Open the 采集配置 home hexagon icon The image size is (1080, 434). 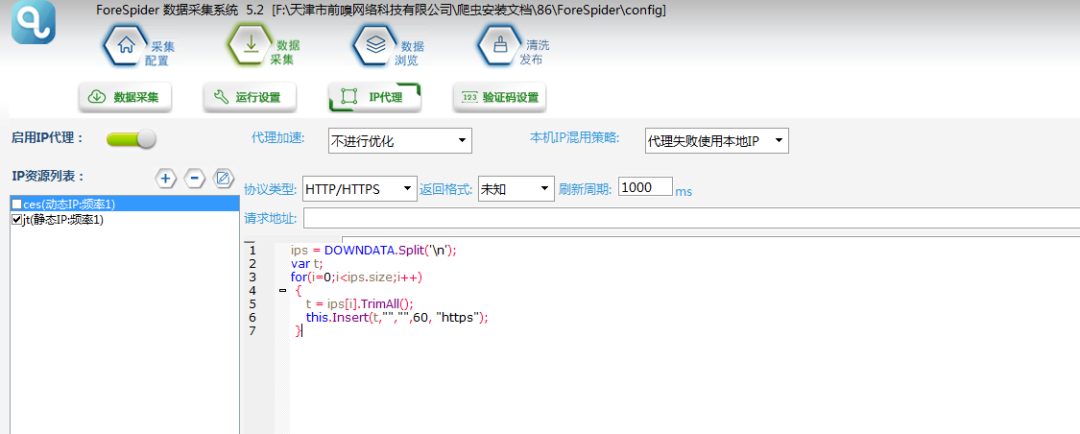tap(125, 45)
